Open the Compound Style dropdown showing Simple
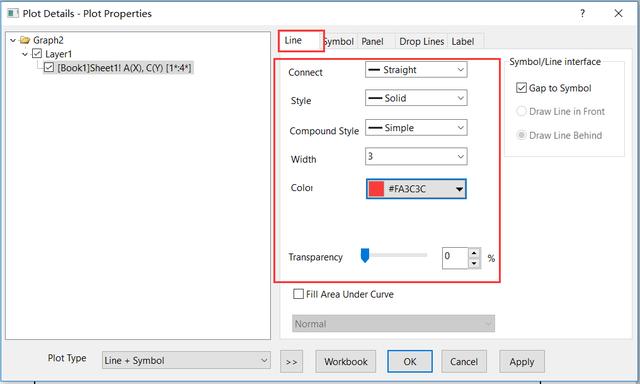Screen dimensions: 640x384 coord(416,128)
